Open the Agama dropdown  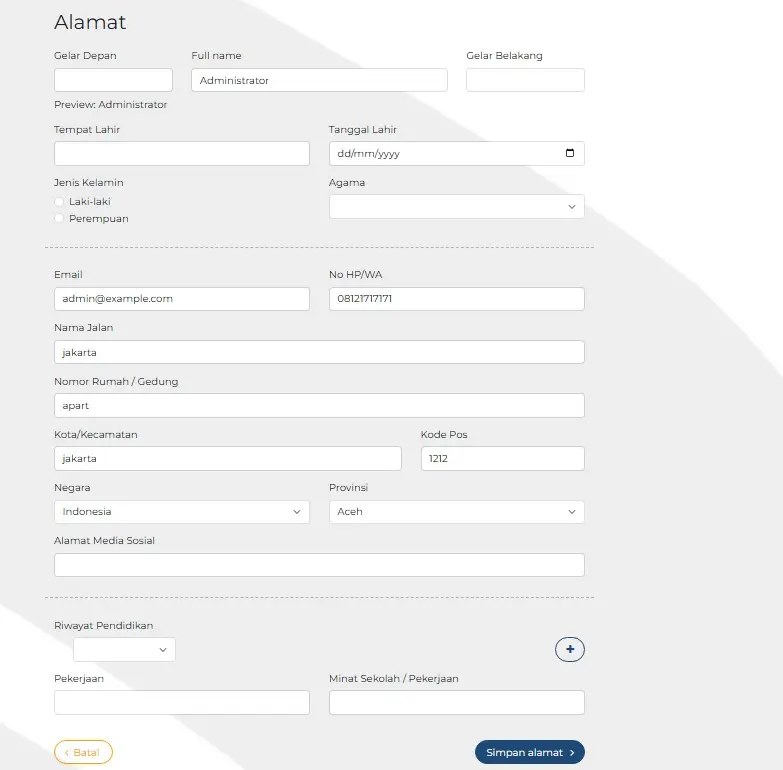pos(456,206)
